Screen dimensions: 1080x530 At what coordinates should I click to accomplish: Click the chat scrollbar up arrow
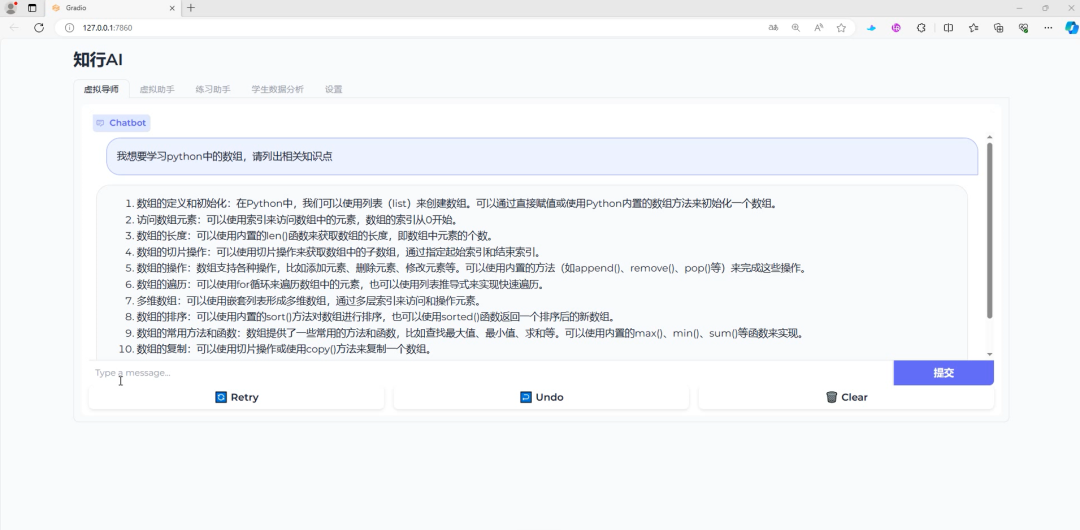click(x=990, y=138)
